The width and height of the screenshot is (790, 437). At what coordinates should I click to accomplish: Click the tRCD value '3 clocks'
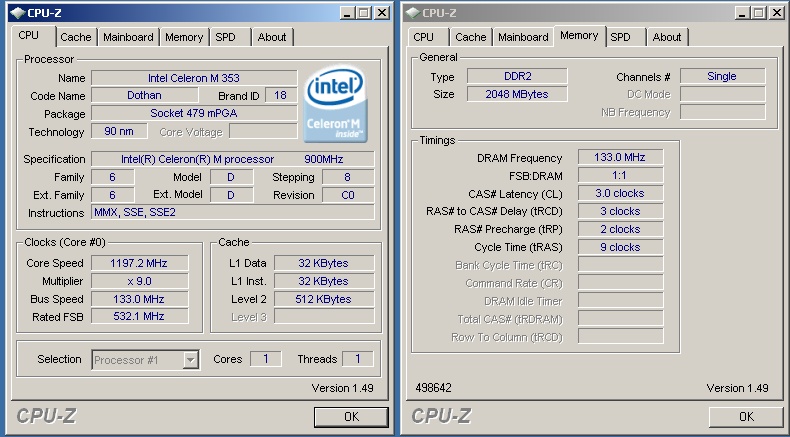[x=620, y=211]
